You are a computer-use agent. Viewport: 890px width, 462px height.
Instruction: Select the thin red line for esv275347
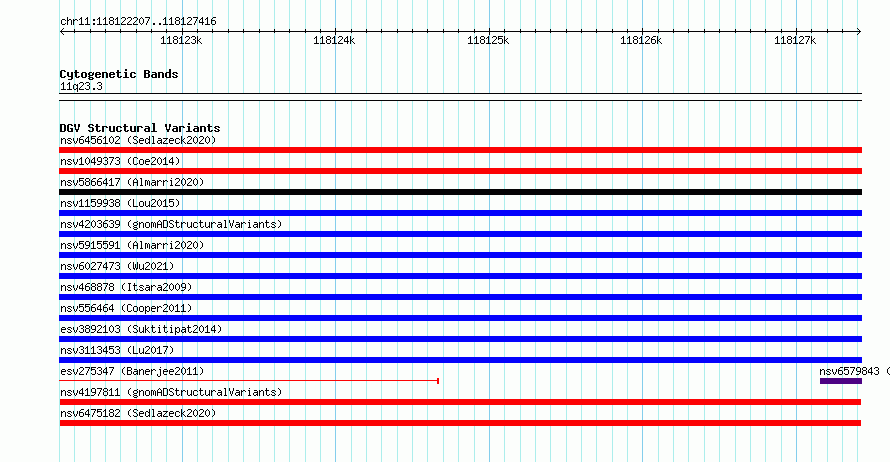point(249,381)
